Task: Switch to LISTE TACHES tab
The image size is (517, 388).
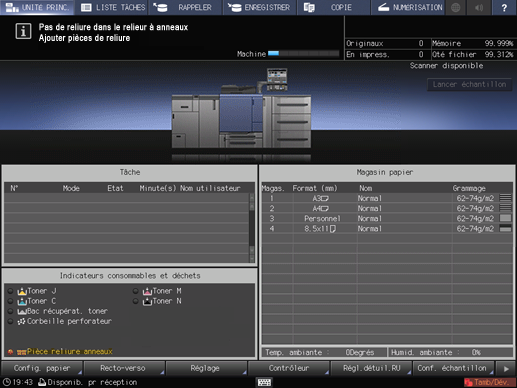Action: (x=111, y=7)
